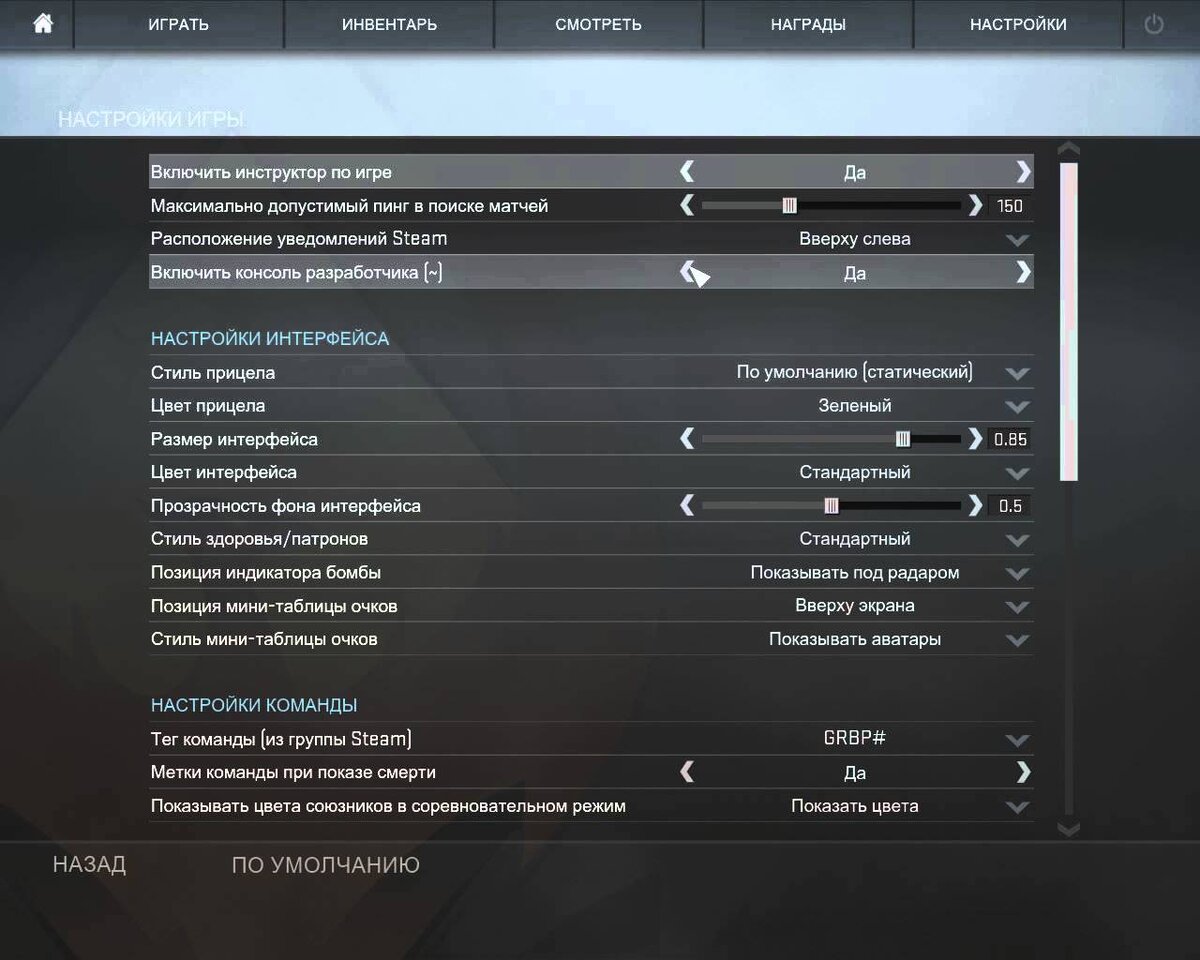
Task: Expand the Стиль прицела dropdown
Action: [x=1017, y=374]
